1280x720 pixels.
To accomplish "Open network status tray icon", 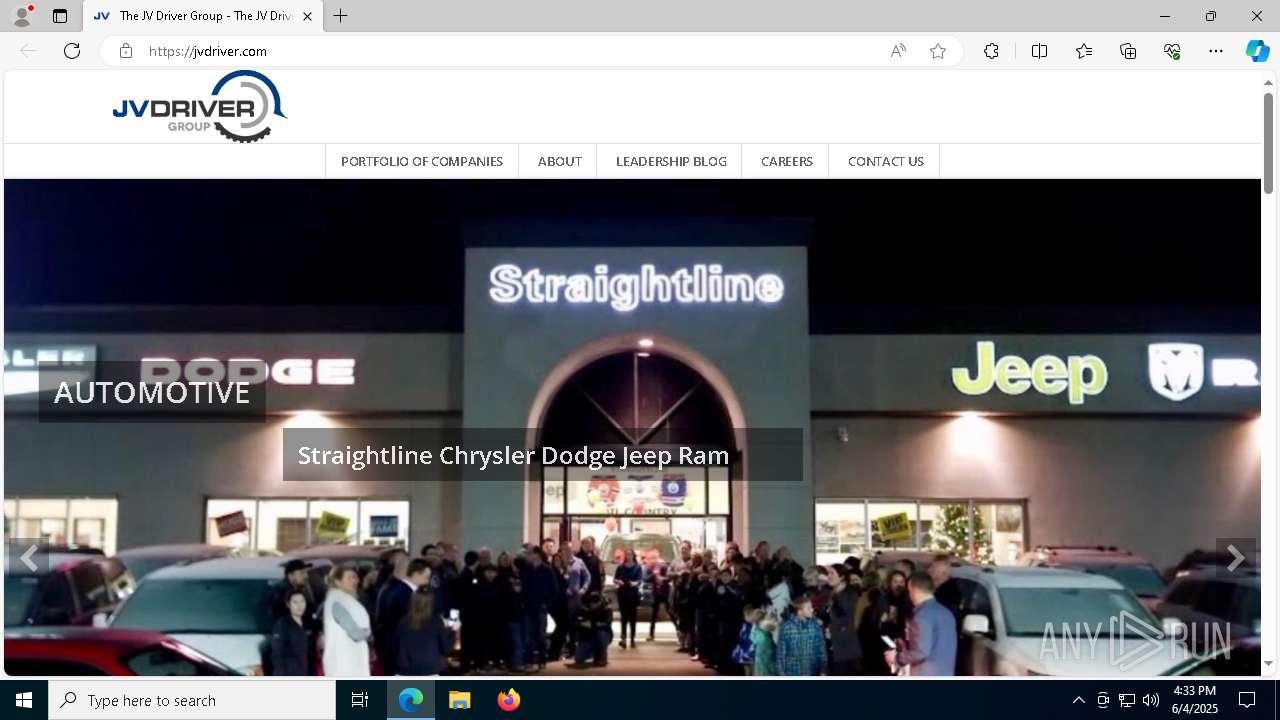I will click(x=1127, y=700).
